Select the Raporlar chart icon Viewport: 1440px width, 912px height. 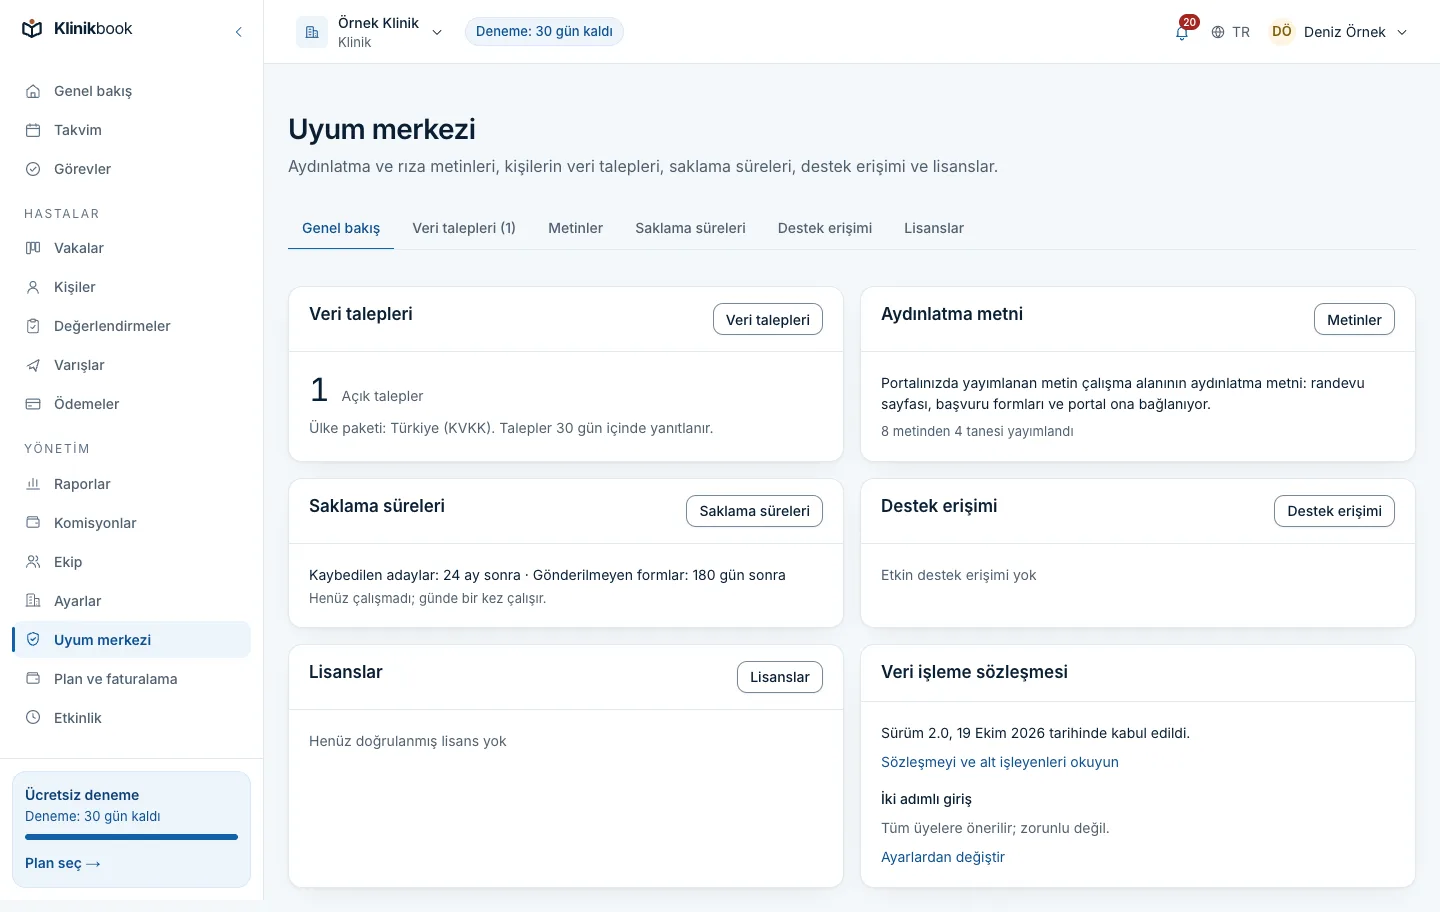pos(33,484)
